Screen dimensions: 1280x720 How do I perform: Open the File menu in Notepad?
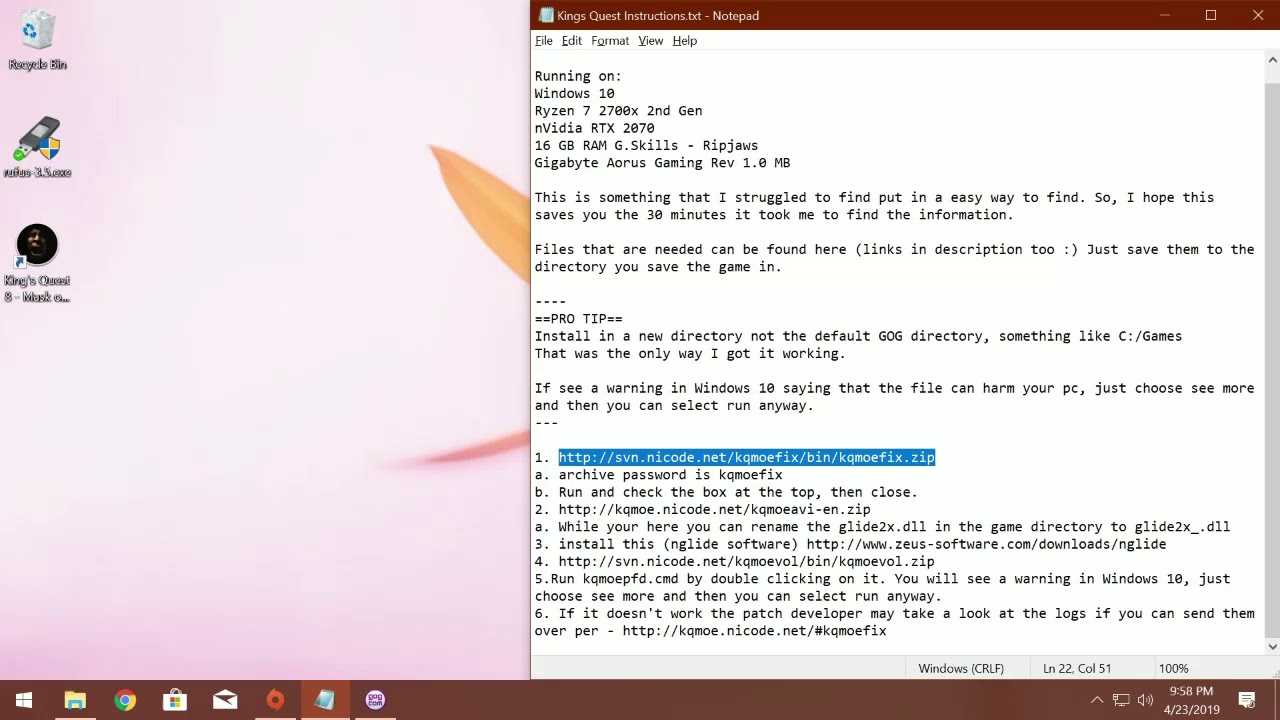click(544, 41)
